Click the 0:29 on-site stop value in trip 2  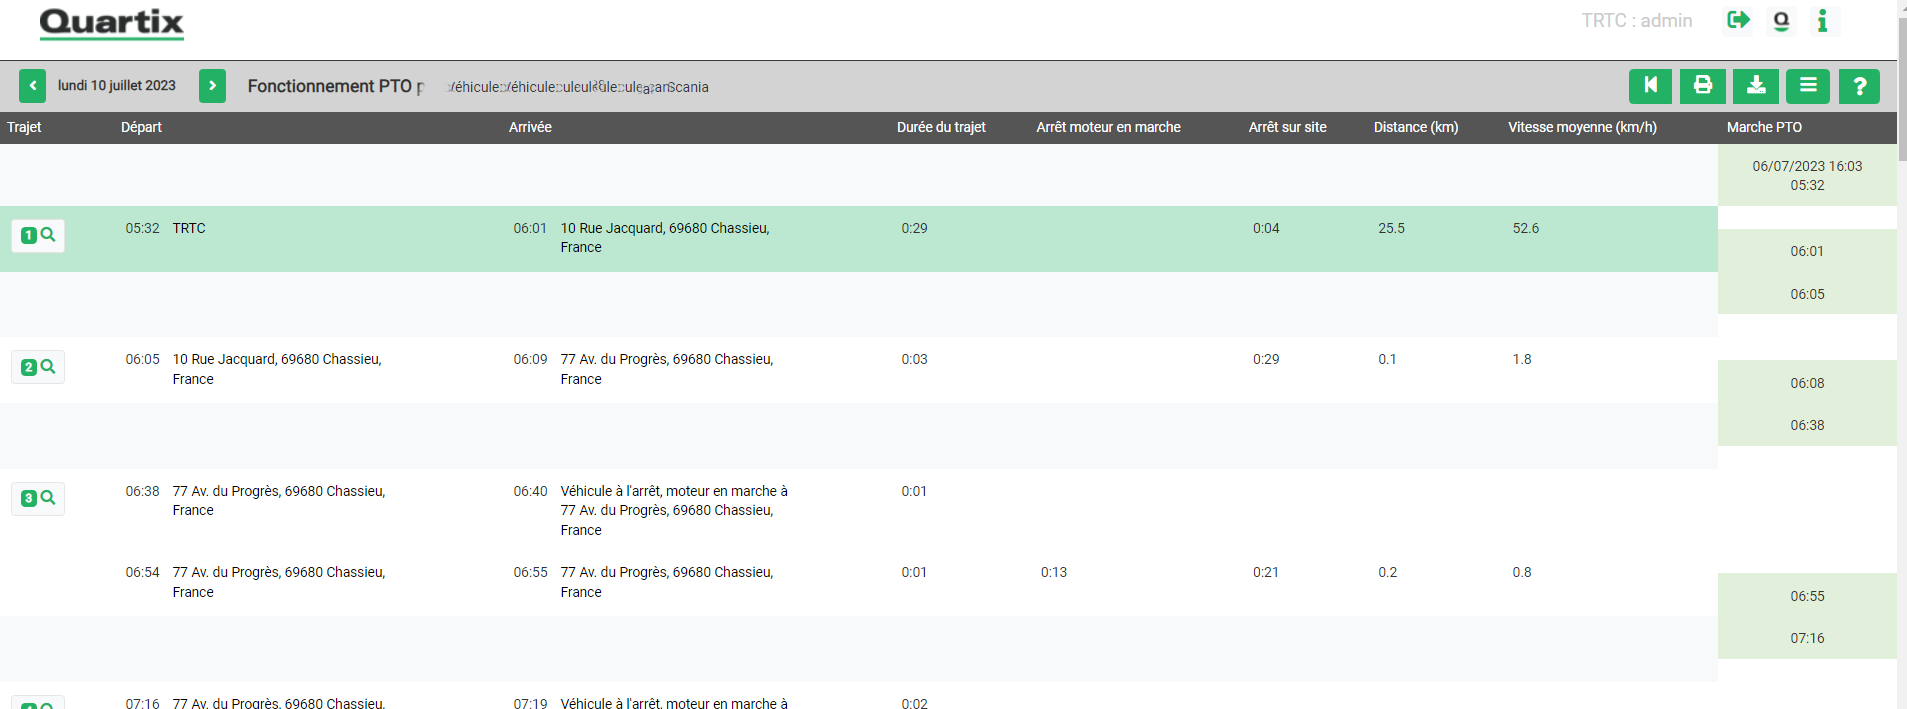pos(1266,359)
